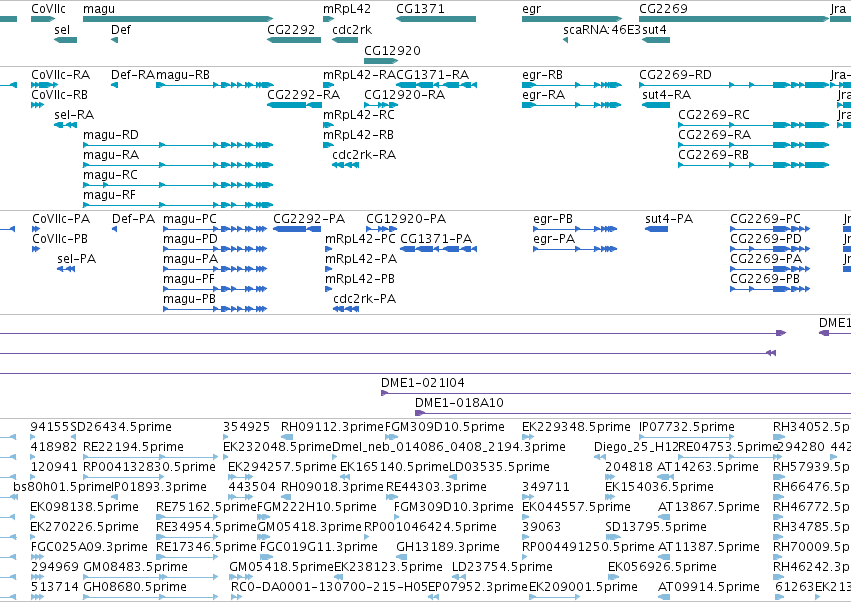Open the cdc2rk gene label
The image size is (851, 602).
(x=352, y=30)
